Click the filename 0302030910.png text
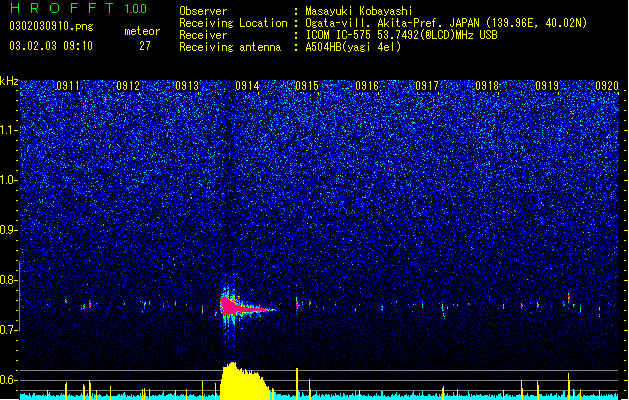 tap(51, 26)
